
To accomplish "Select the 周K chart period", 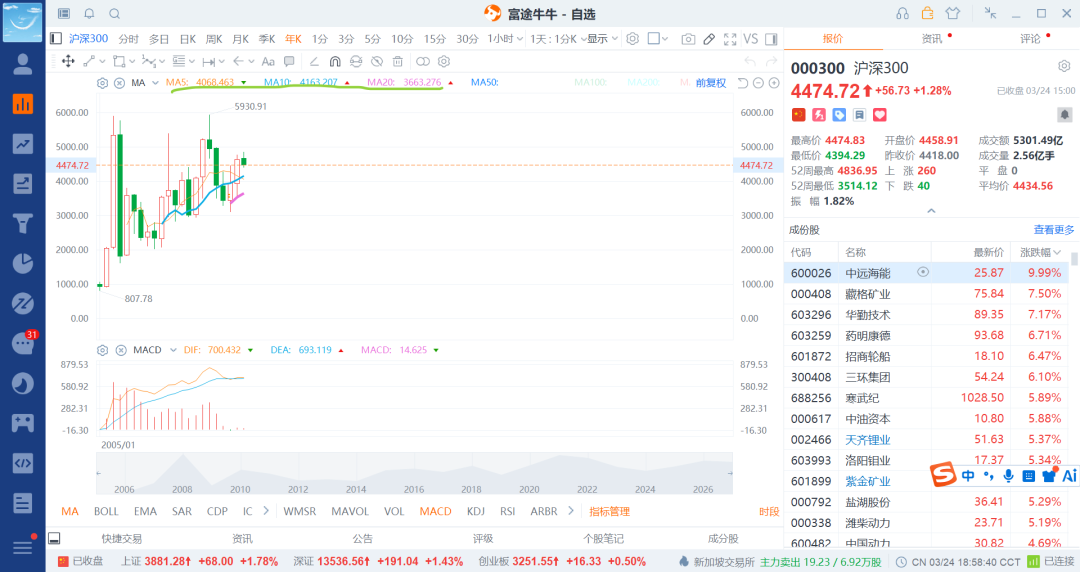I will (x=214, y=39).
